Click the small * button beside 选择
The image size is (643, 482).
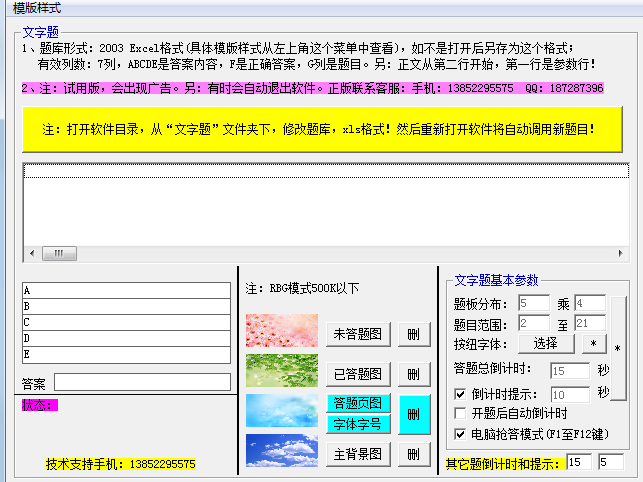tap(594, 343)
